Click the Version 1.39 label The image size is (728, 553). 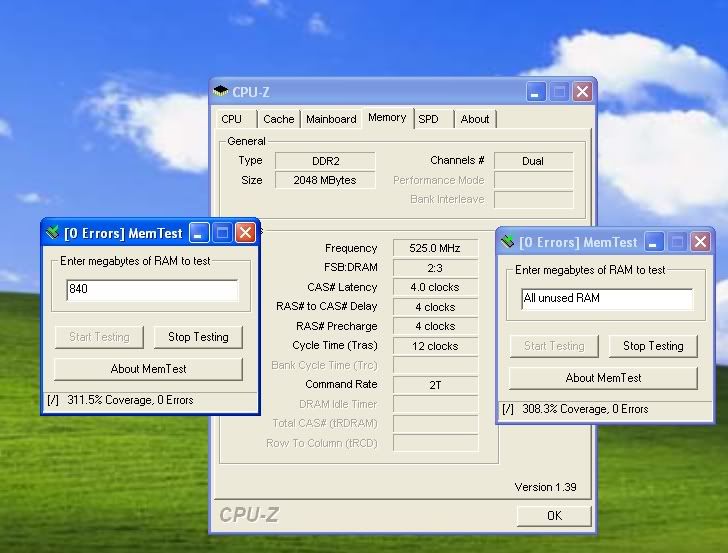[x=546, y=487]
